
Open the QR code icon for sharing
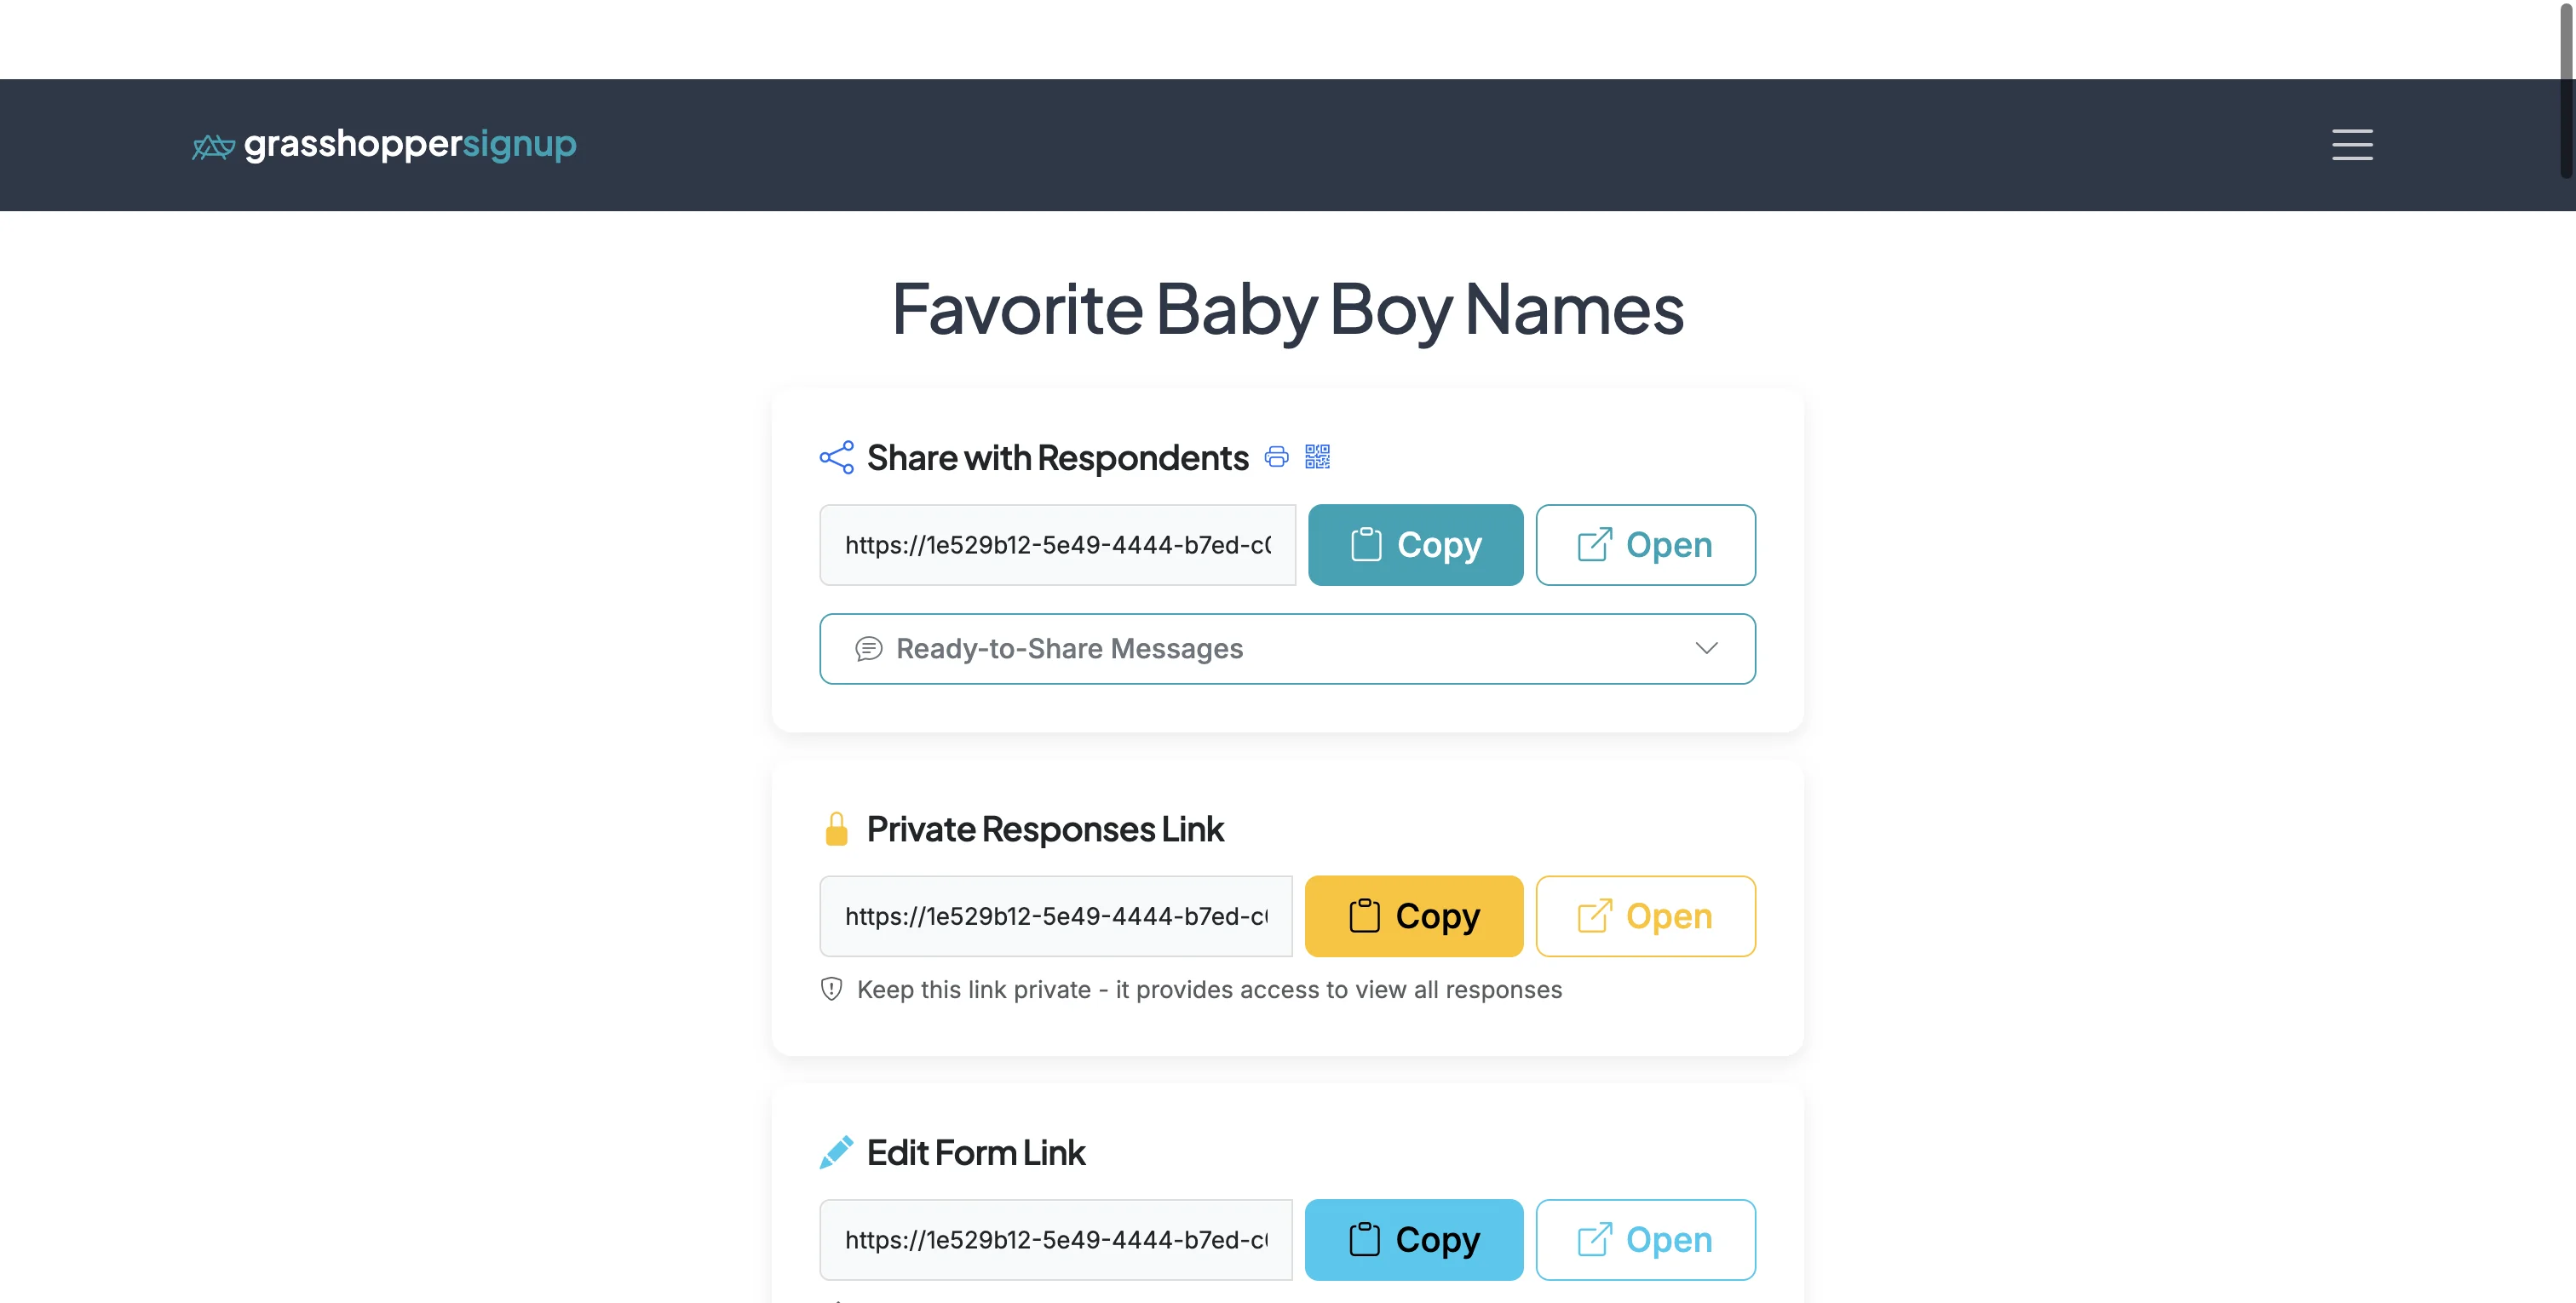[1318, 457]
